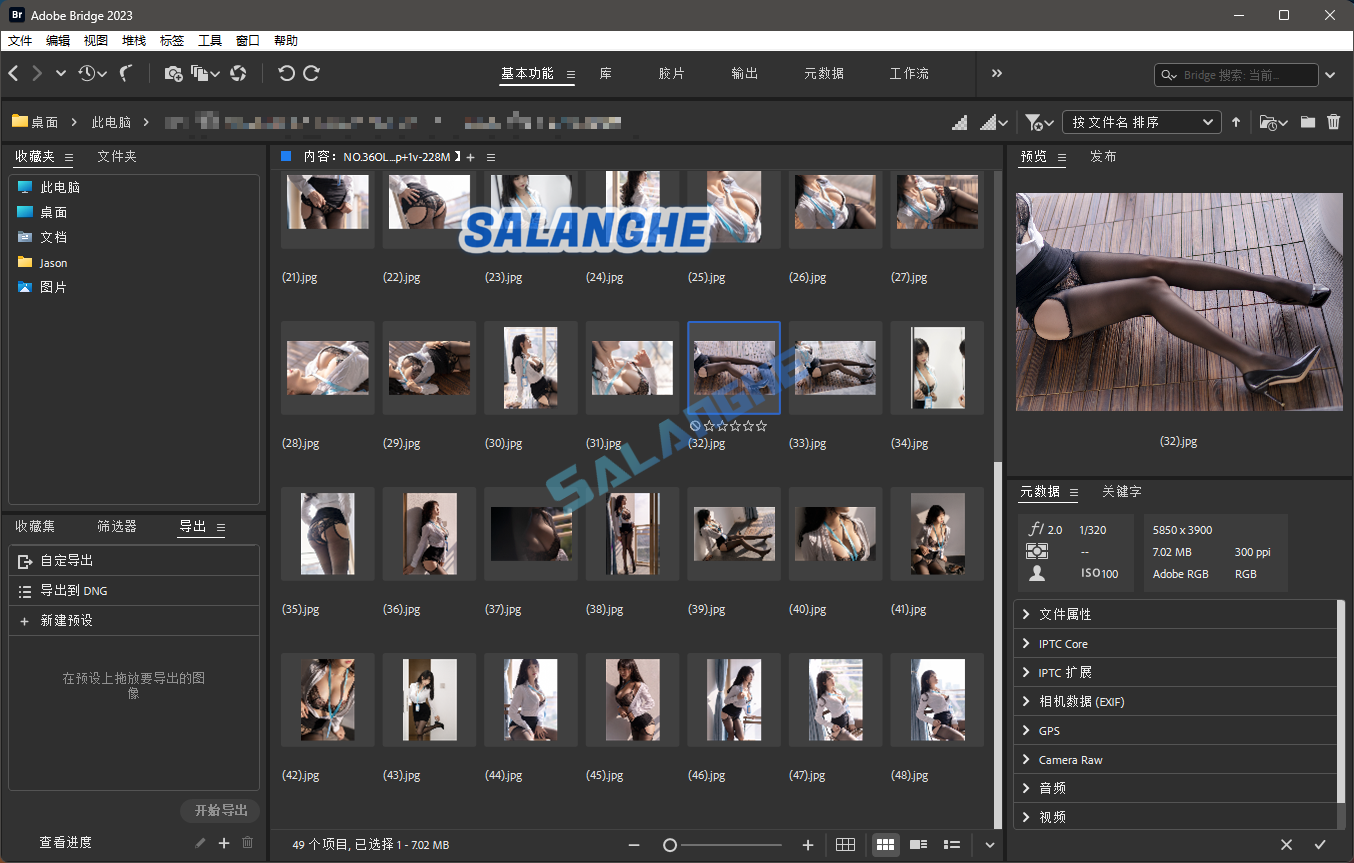Expand the 文件属性 metadata section
Screen dimensions: 1354x863
[1065, 614]
